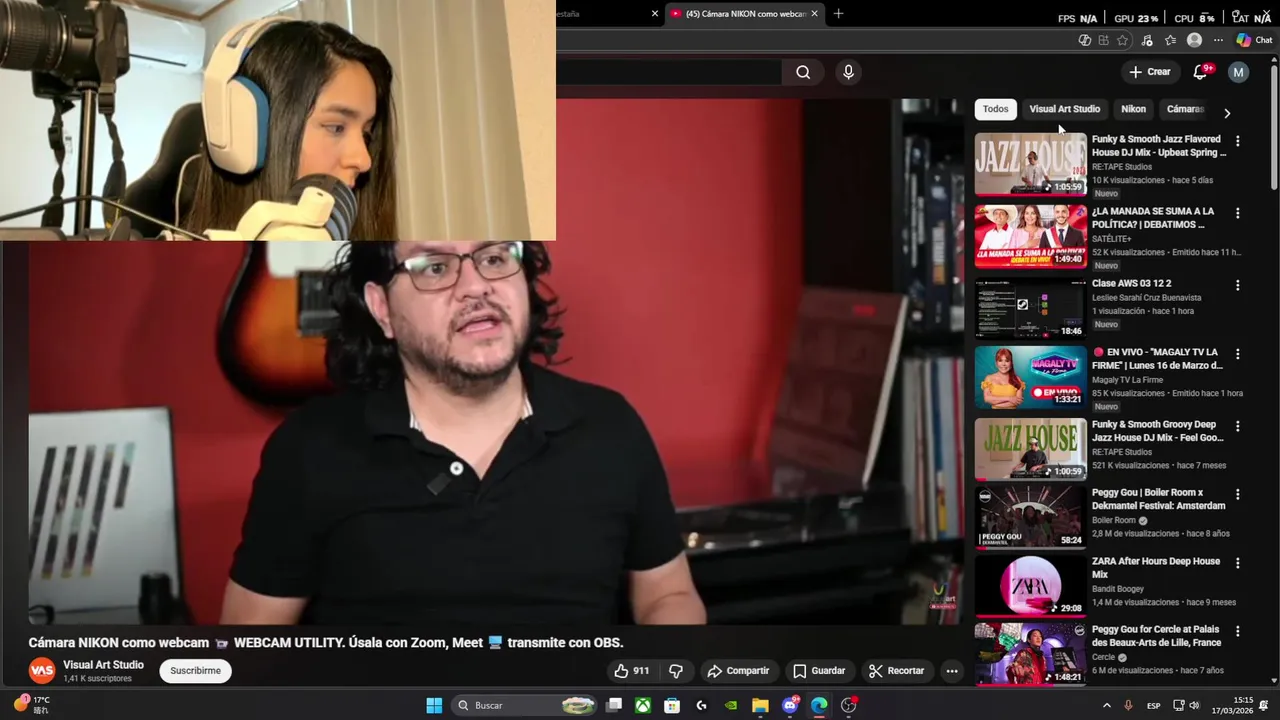This screenshot has width=1280, height=720.
Task: Open the Windows Start menu
Action: pos(434,706)
